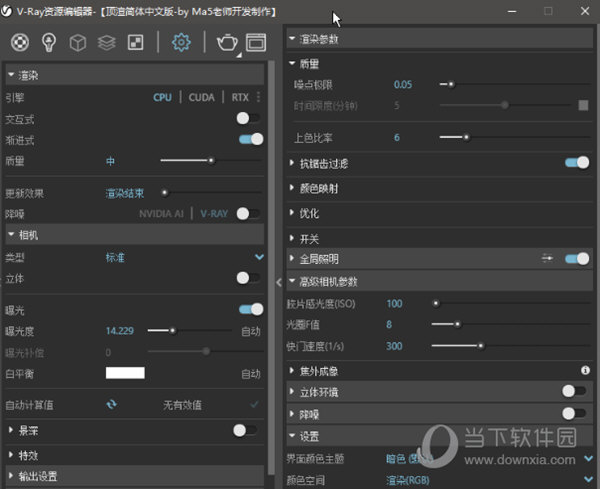
Task: Toggle the 降噪 denoiser switch in render section
Action: 249,214
